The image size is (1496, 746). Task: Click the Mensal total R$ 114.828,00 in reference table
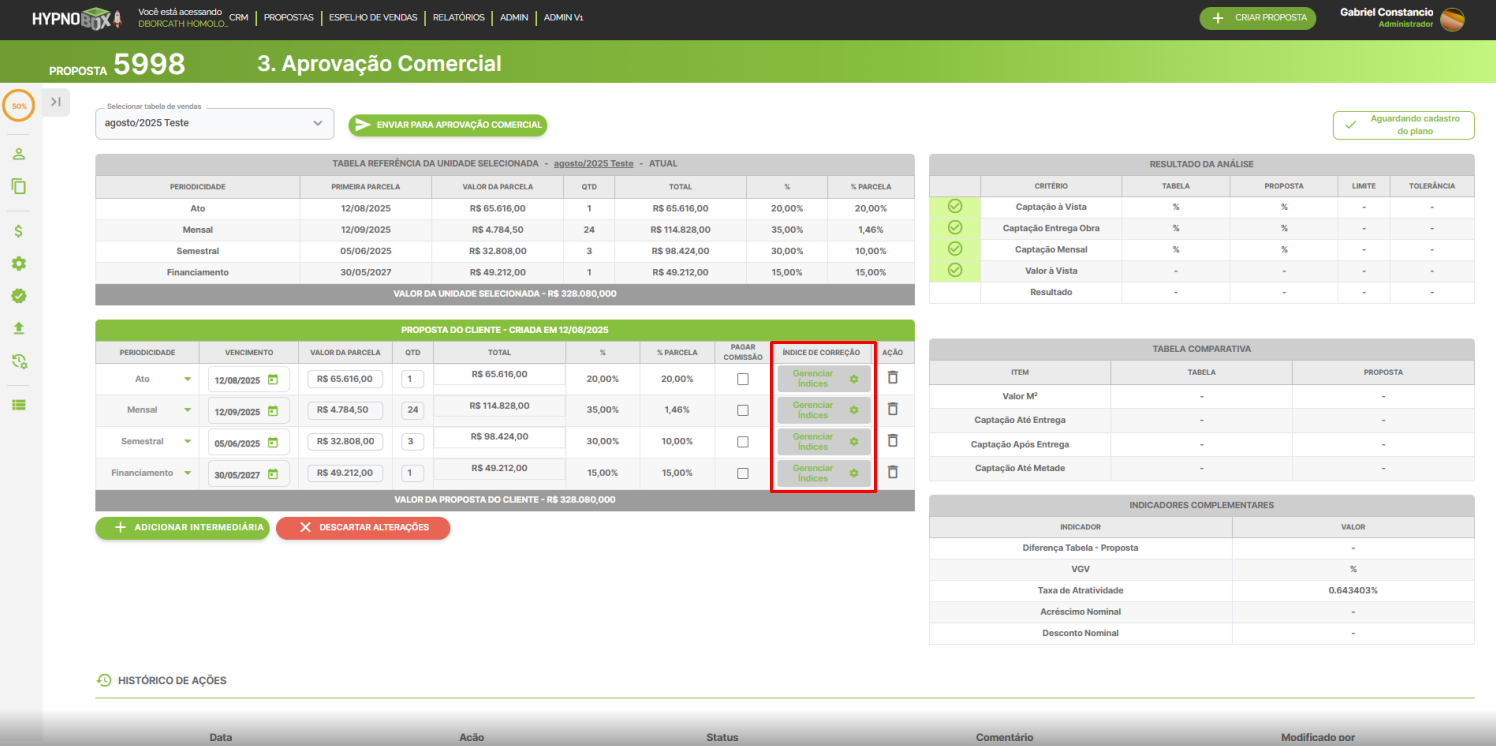(680, 229)
